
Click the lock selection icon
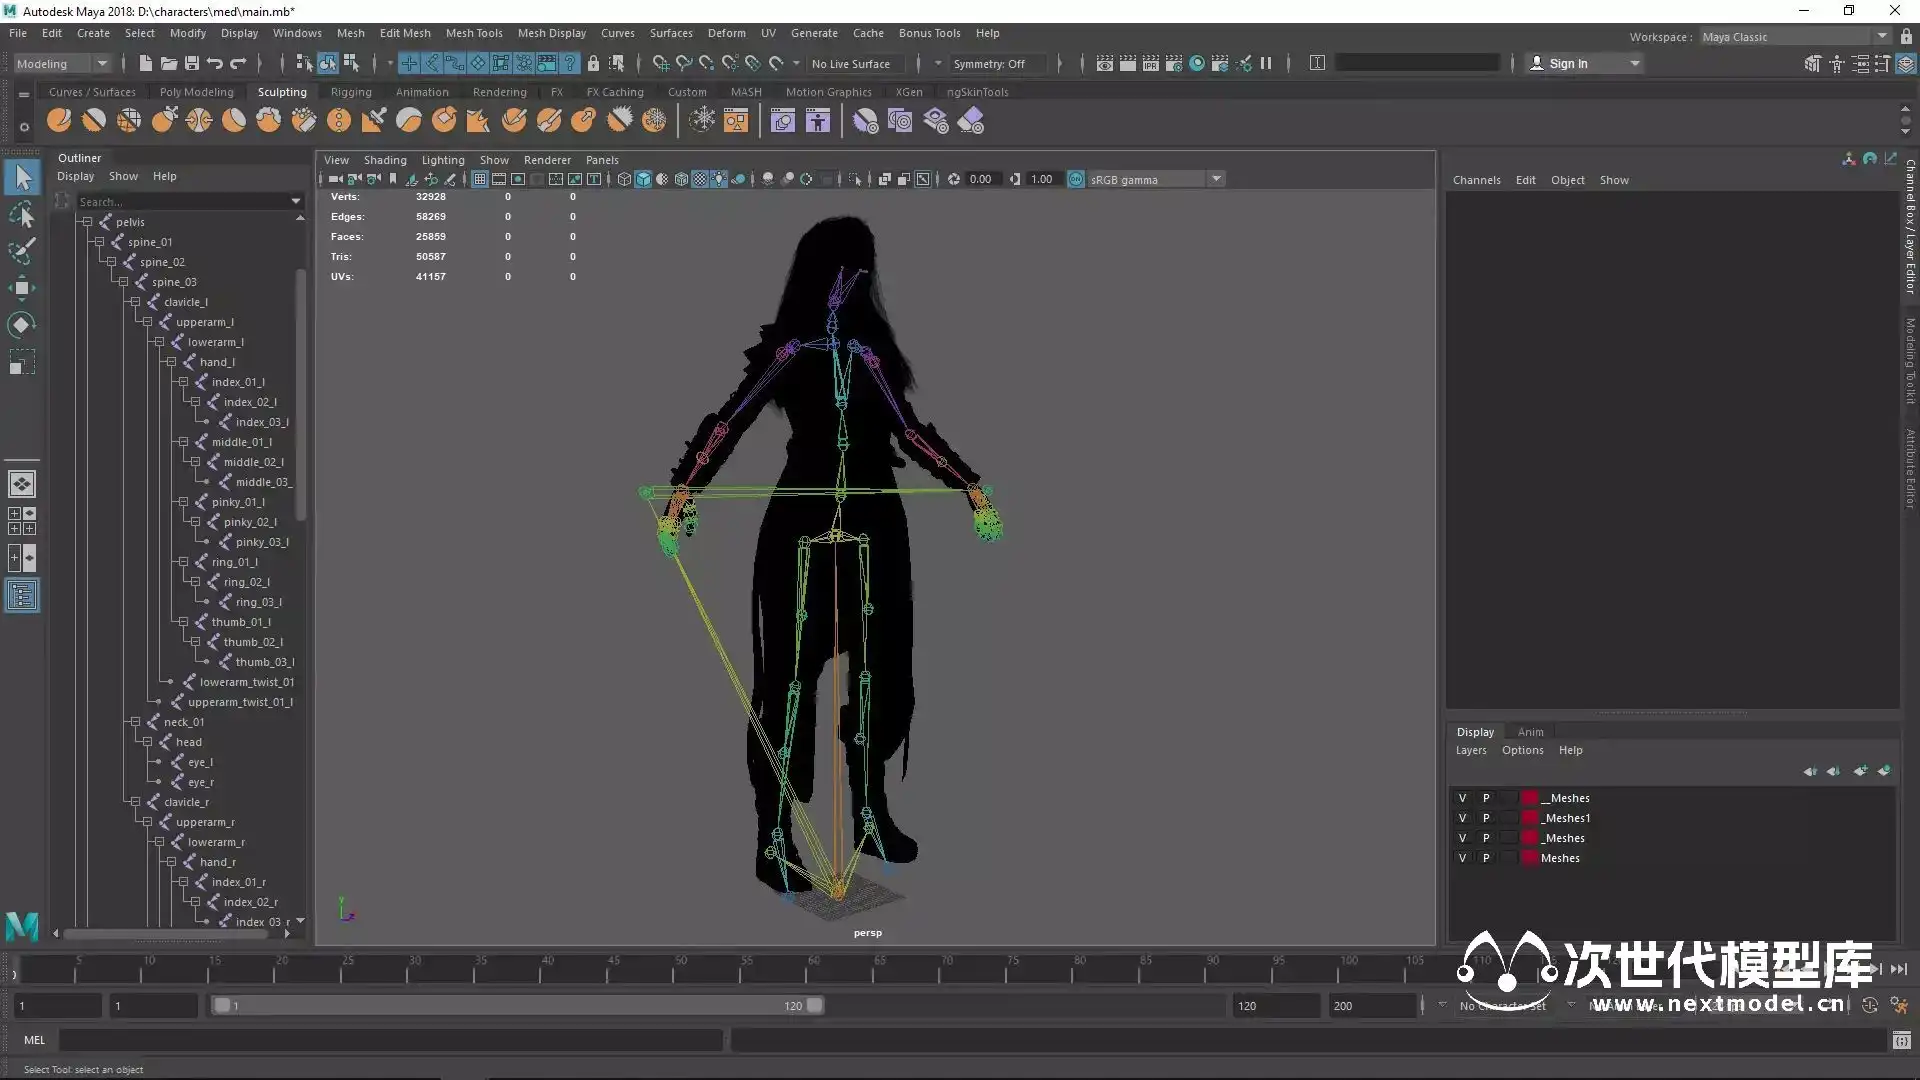tap(593, 63)
